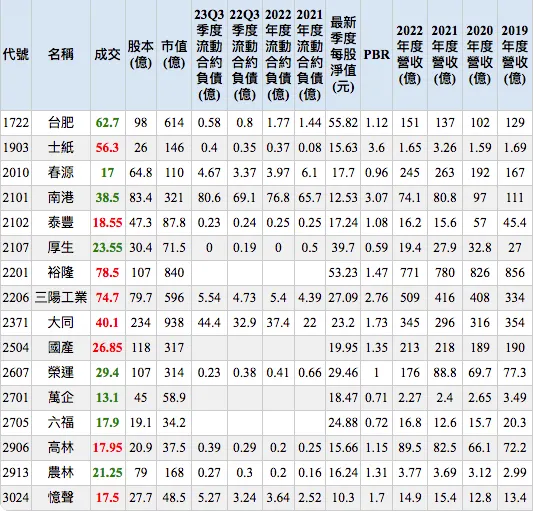Select stock code 3024
This screenshot has width=533, height=511.
click(16, 498)
